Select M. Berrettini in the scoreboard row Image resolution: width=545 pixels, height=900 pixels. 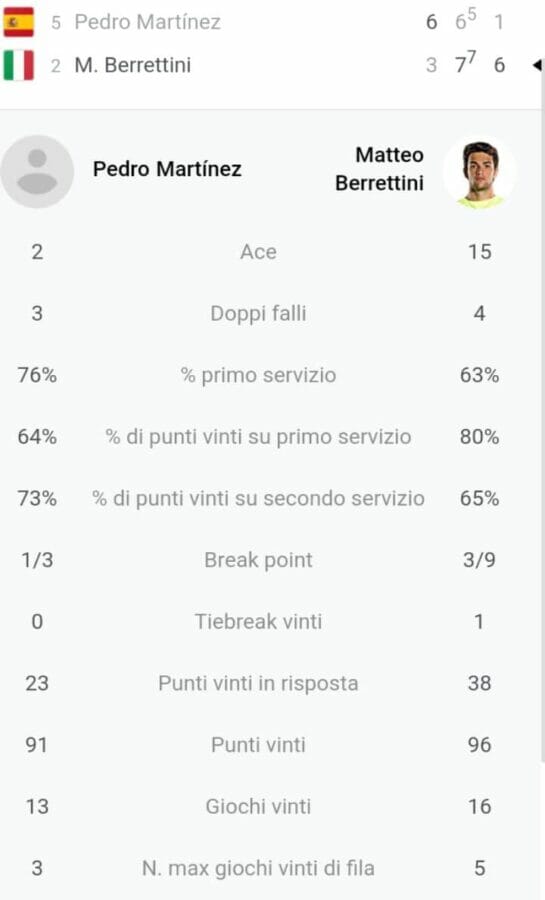(133, 65)
